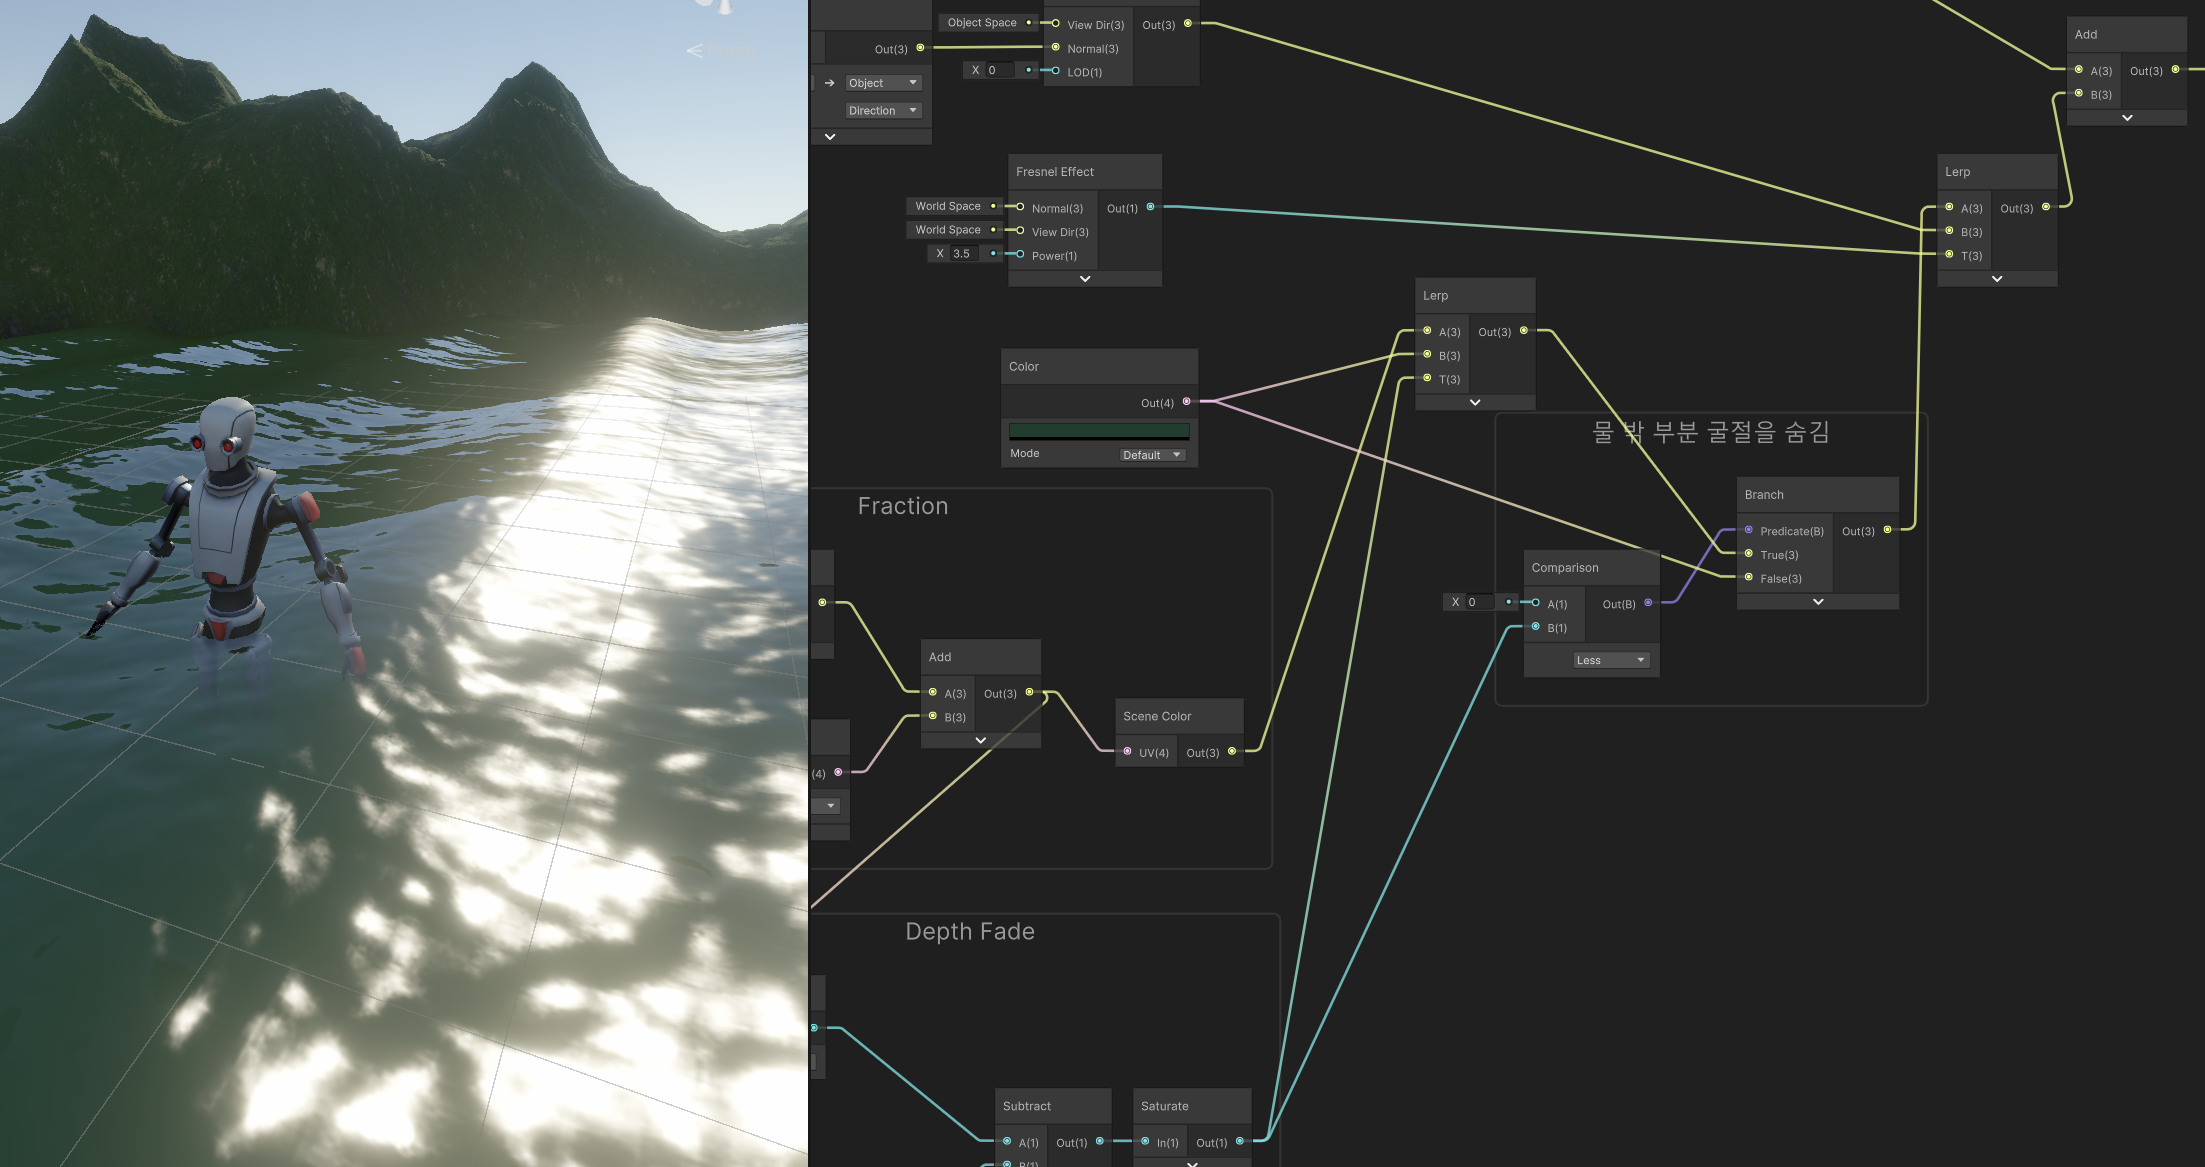Open the Object space dropdown
Image resolution: width=2205 pixels, height=1167 pixels.
882,83
